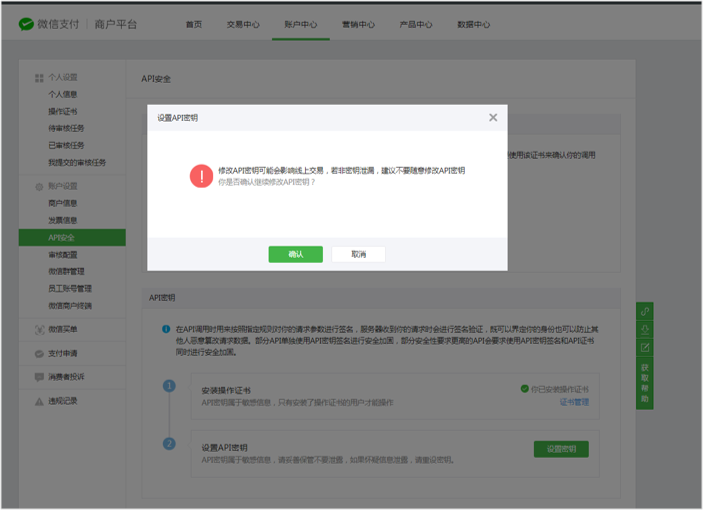Close the 设置API密钥 dialog with X
The height and width of the screenshot is (510, 703).
pos(492,118)
